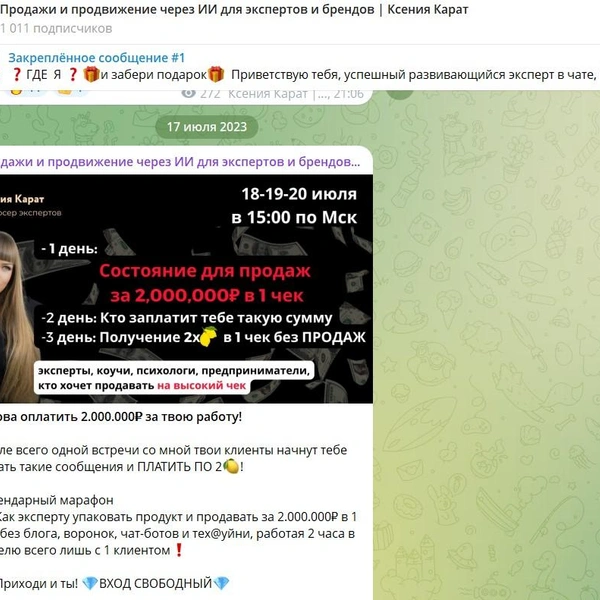
Task: Click the red exclamation mark after клиентом
Action: (179, 550)
